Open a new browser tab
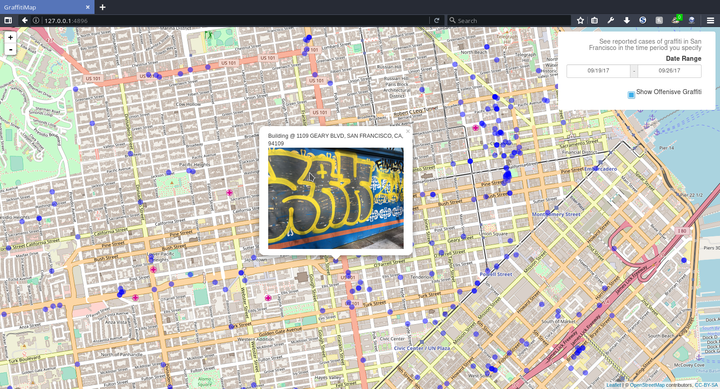Viewport: 720px width, 389px height. (x=102, y=7)
